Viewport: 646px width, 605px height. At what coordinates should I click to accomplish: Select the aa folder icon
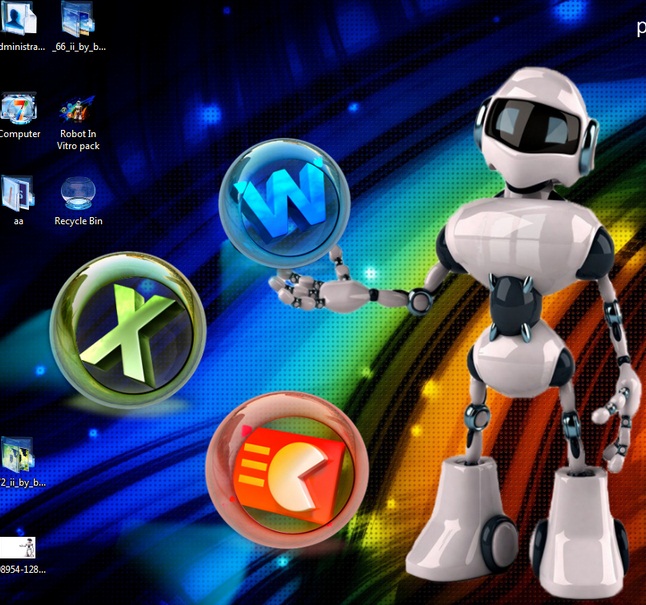(18, 193)
